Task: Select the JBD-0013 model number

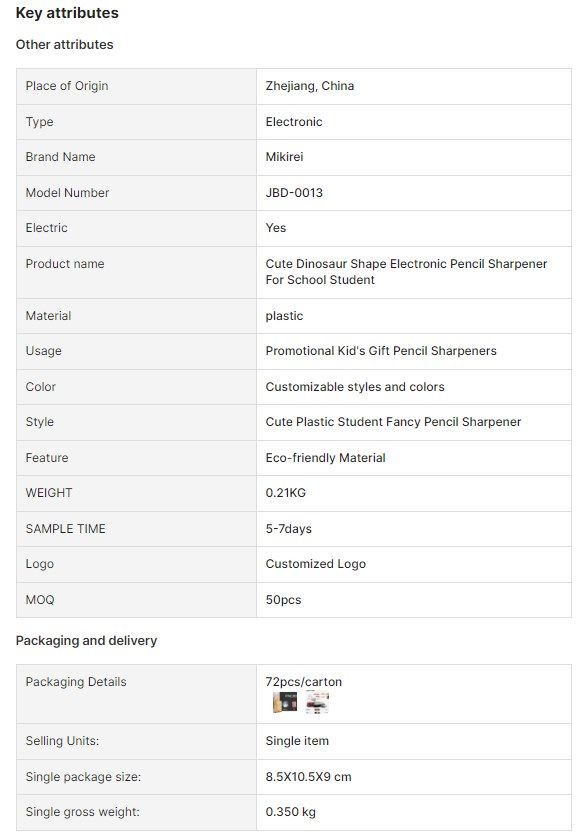Action: tap(294, 193)
